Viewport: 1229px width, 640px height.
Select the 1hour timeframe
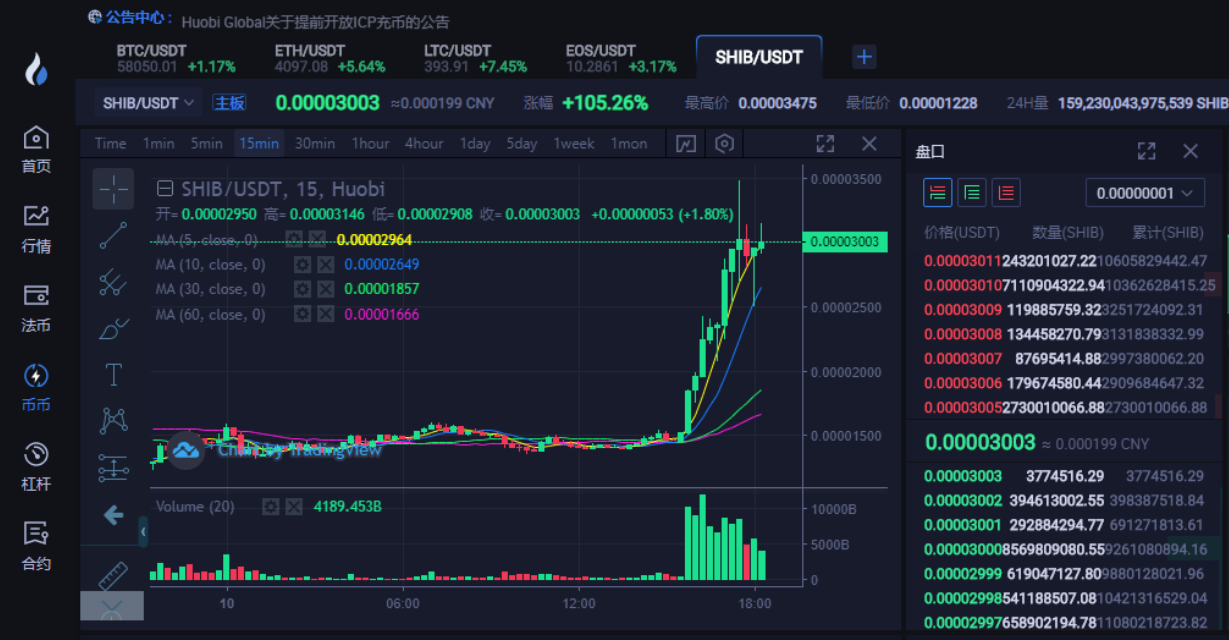pos(370,144)
